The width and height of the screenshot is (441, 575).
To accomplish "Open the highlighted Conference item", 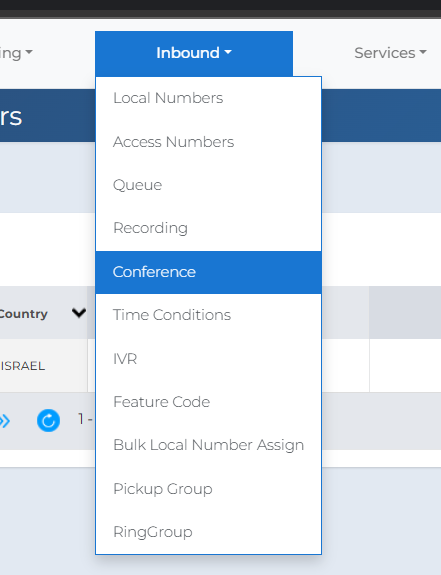I will 208,272.
